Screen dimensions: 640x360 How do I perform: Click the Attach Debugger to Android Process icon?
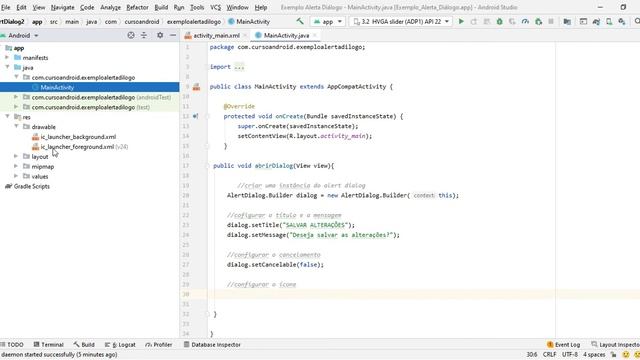pyautogui.click(x=538, y=21)
